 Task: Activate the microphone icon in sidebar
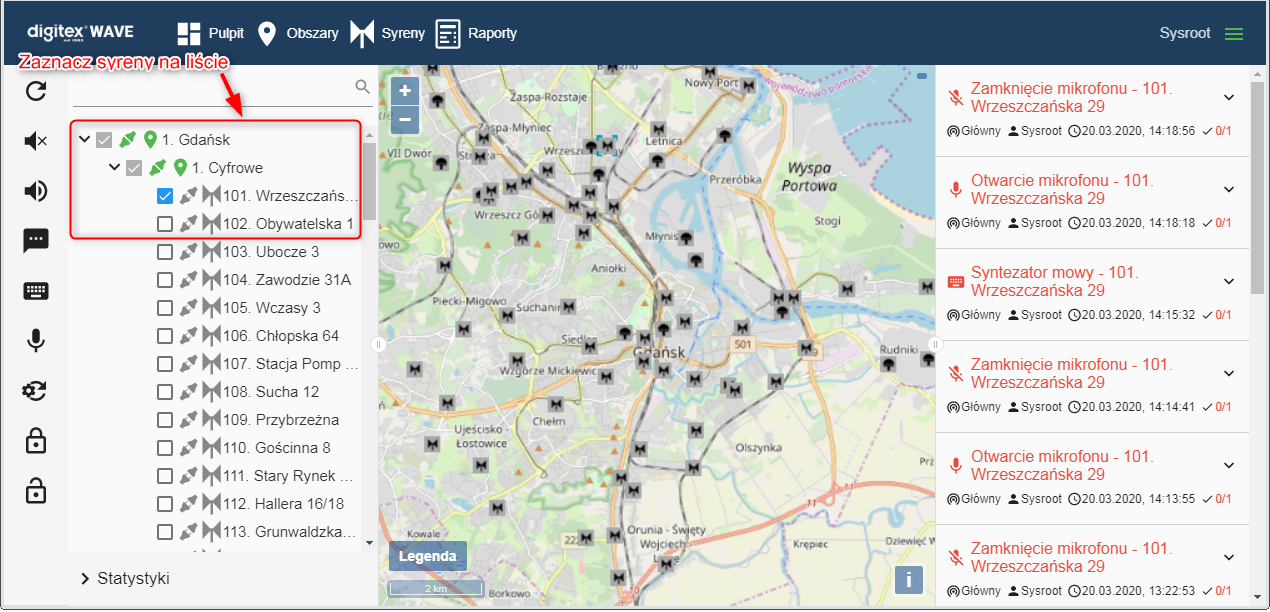point(36,341)
